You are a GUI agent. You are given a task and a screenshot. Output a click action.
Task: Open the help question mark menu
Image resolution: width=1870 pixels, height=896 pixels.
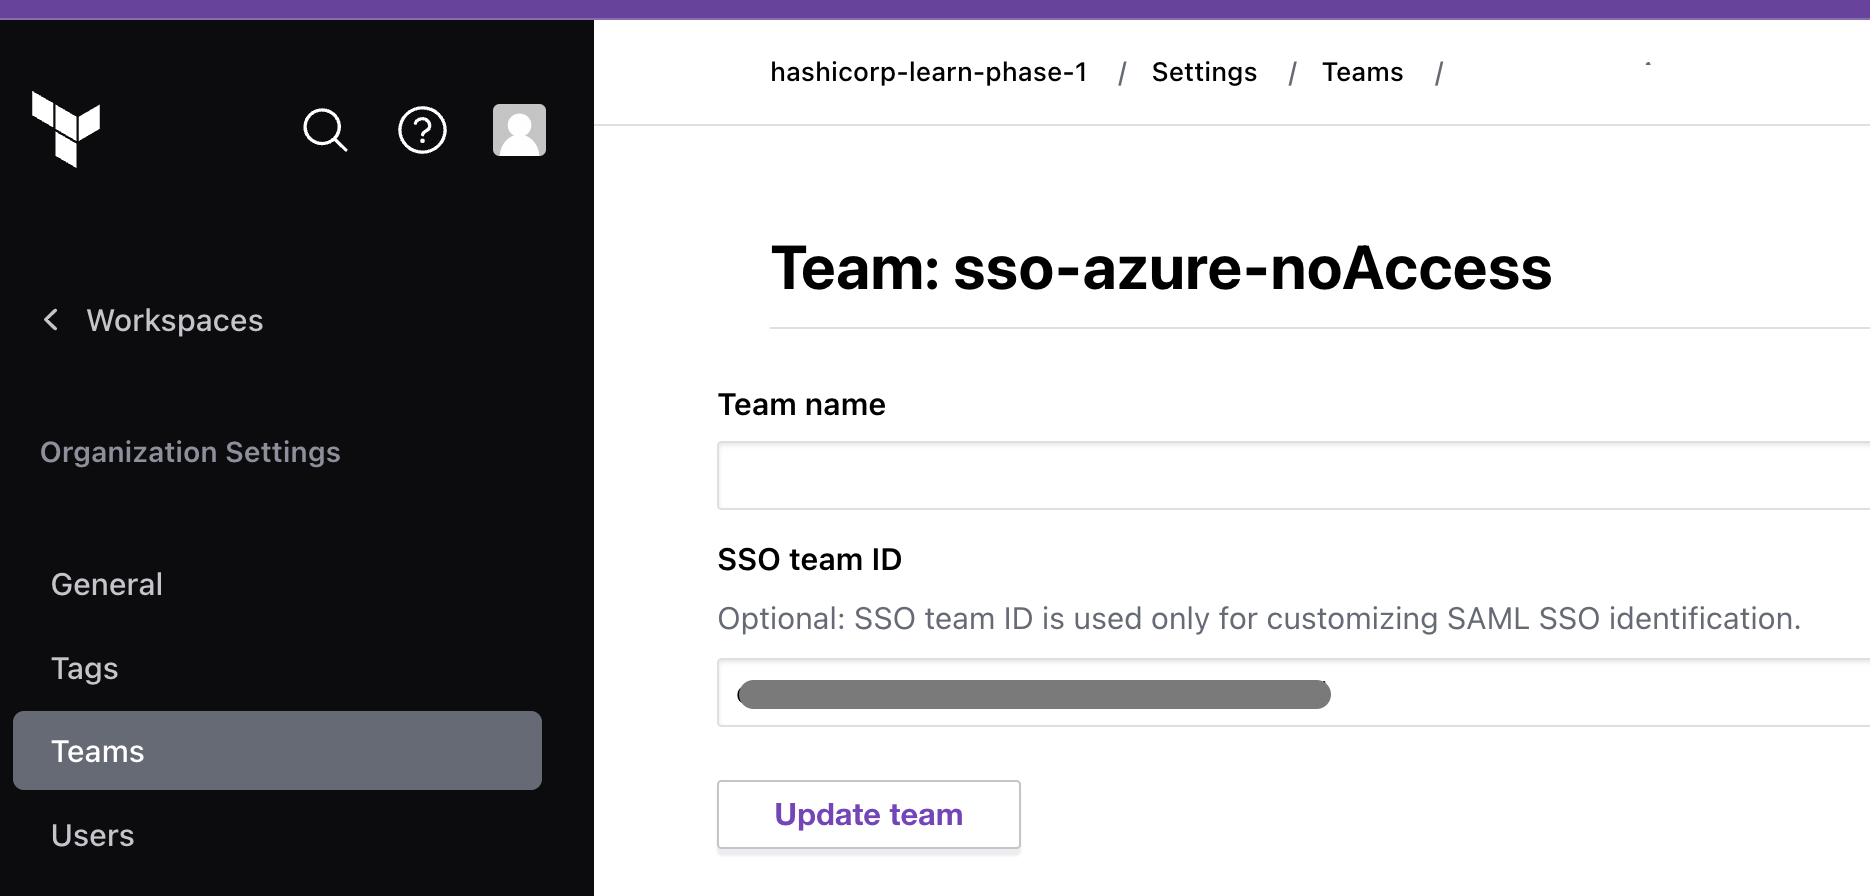coord(422,130)
